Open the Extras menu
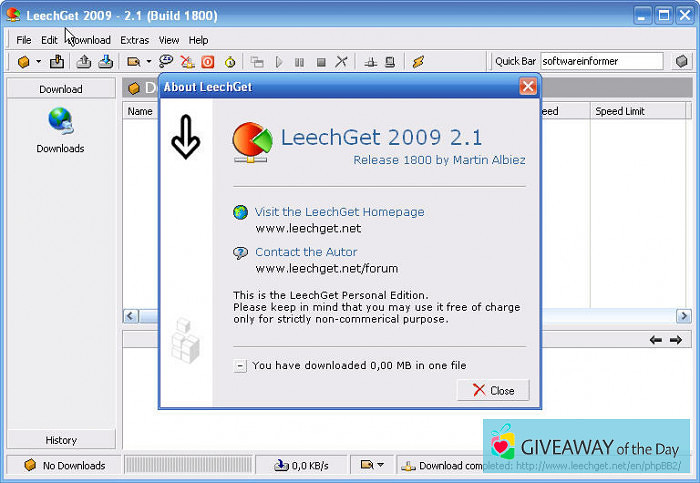700x483 pixels. tap(134, 40)
